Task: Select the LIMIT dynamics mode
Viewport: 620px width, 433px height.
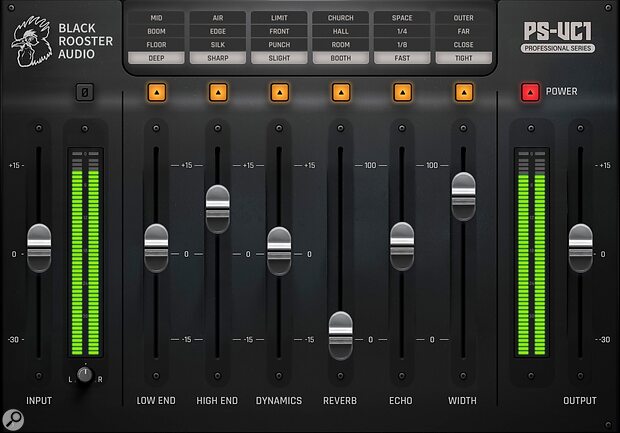Action: pos(279,18)
